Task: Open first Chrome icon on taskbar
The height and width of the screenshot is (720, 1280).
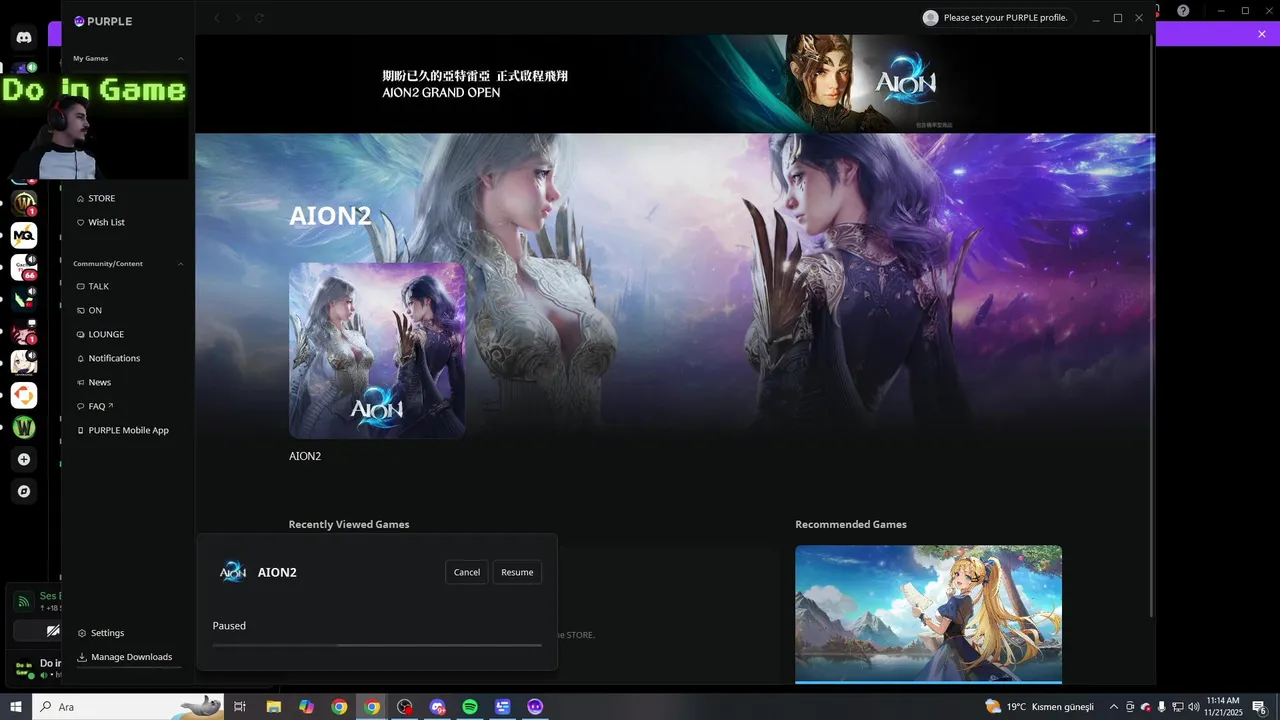Action: click(x=339, y=707)
